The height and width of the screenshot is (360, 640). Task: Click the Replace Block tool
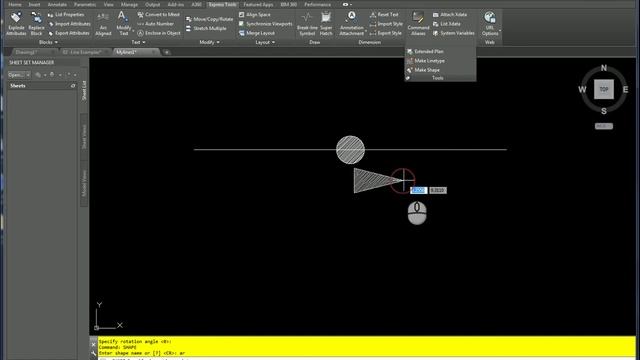click(36, 23)
